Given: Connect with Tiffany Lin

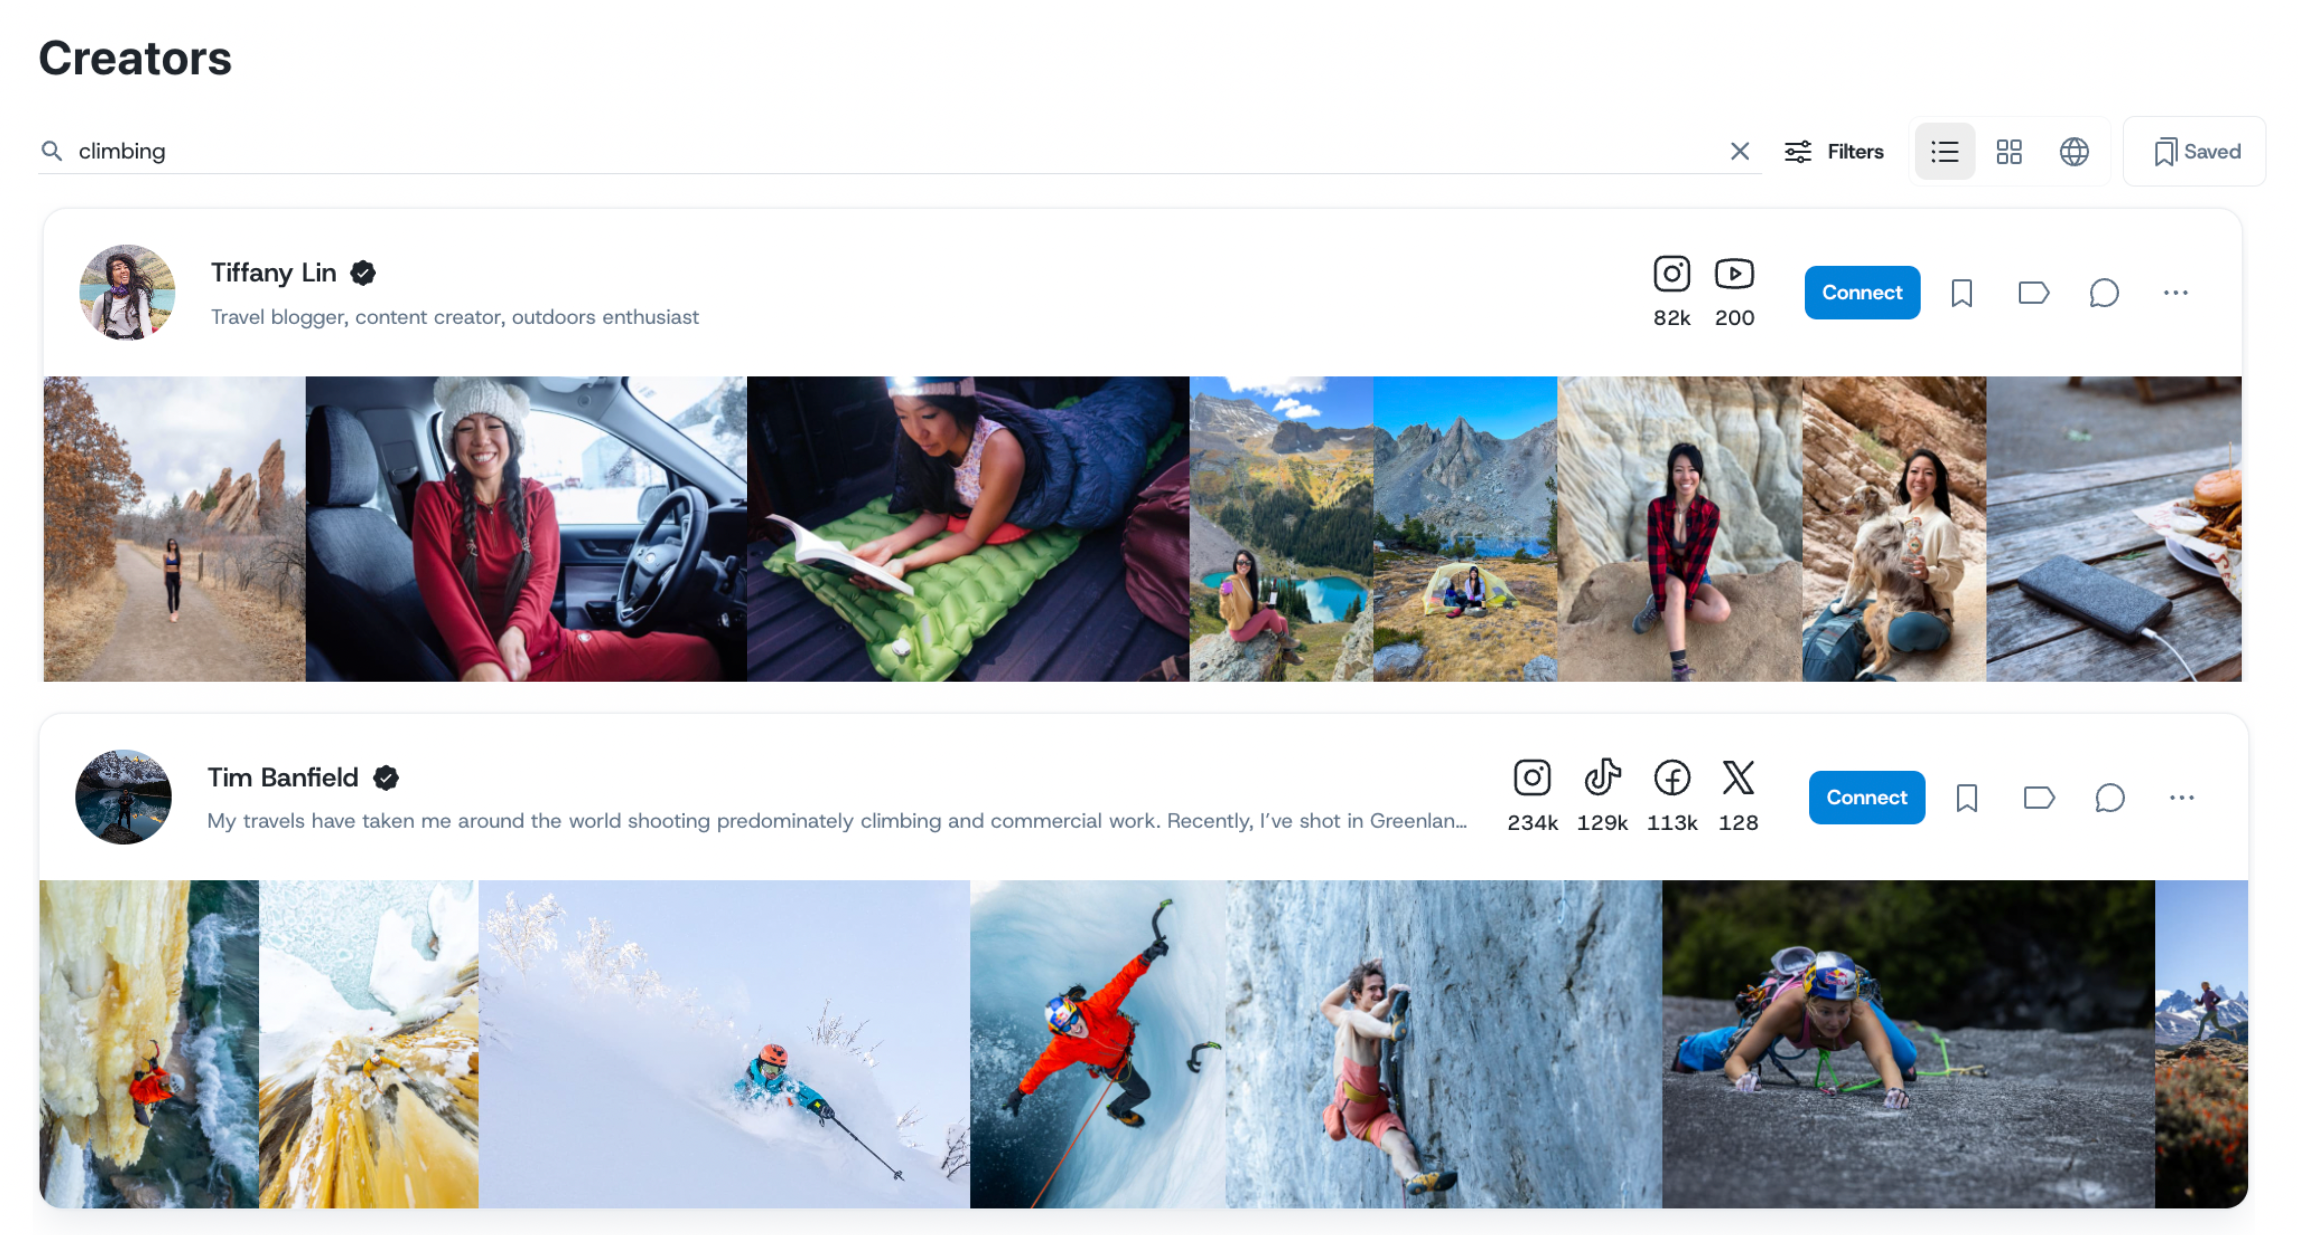Looking at the screenshot, I should pyautogui.click(x=1861, y=292).
